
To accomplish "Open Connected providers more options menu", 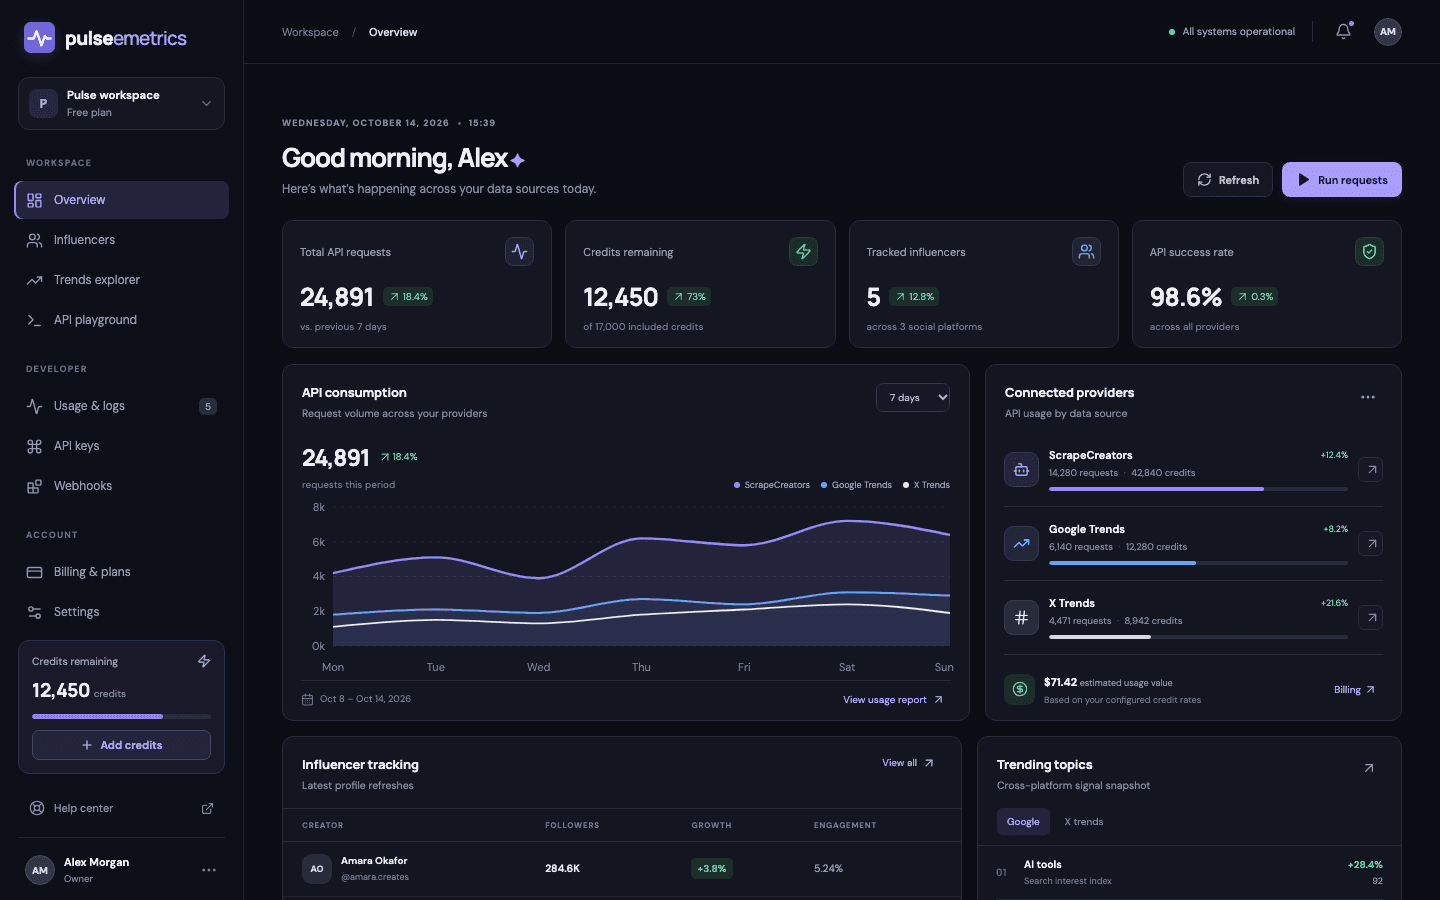I will click(1368, 397).
